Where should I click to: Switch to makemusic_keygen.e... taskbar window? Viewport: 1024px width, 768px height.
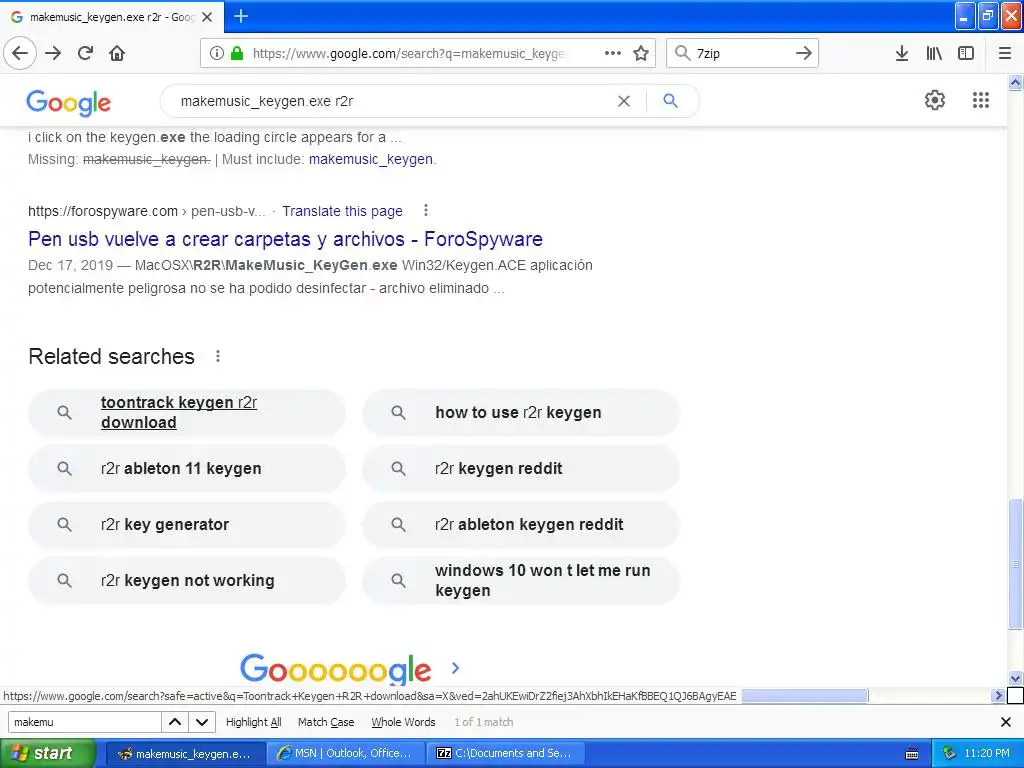pos(184,753)
